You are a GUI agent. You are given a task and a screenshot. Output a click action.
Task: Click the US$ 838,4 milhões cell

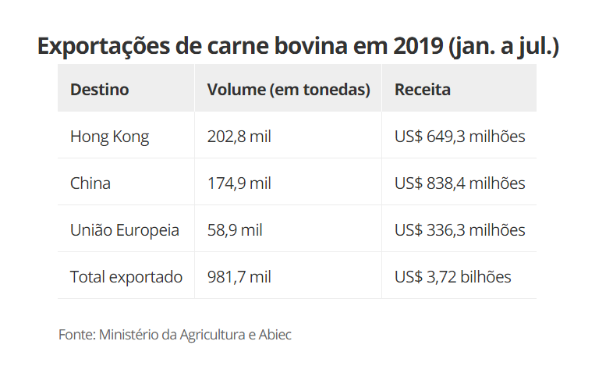460,183
